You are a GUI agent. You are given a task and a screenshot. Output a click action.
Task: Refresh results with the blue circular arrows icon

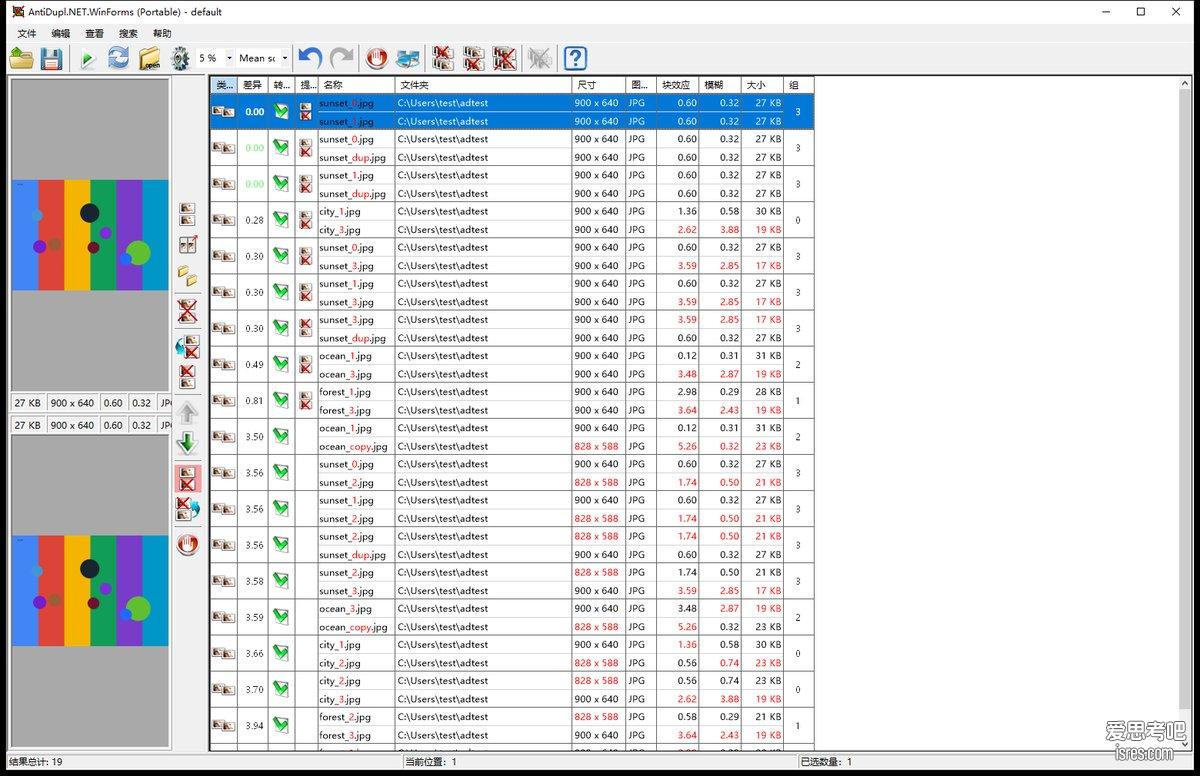(x=119, y=58)
